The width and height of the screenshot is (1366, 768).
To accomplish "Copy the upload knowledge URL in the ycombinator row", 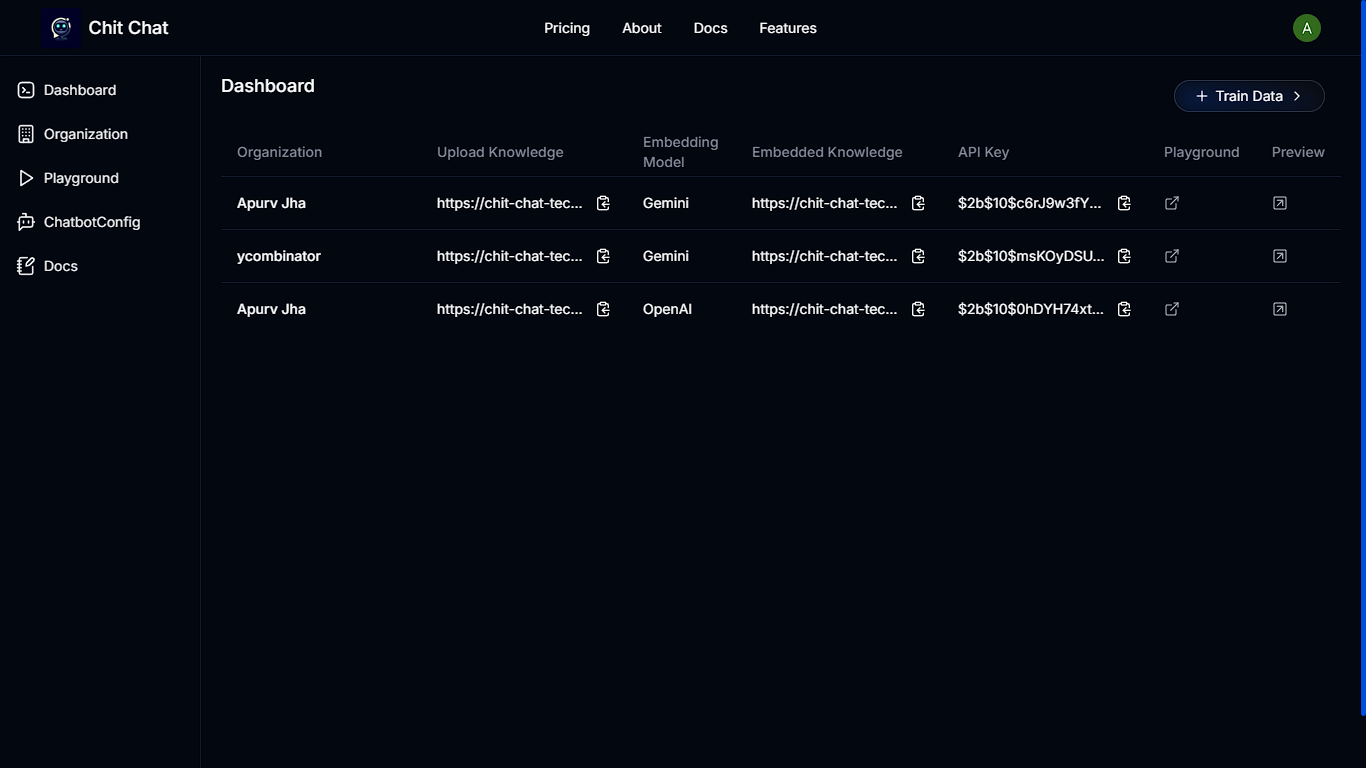I will [x=603, y=256].
